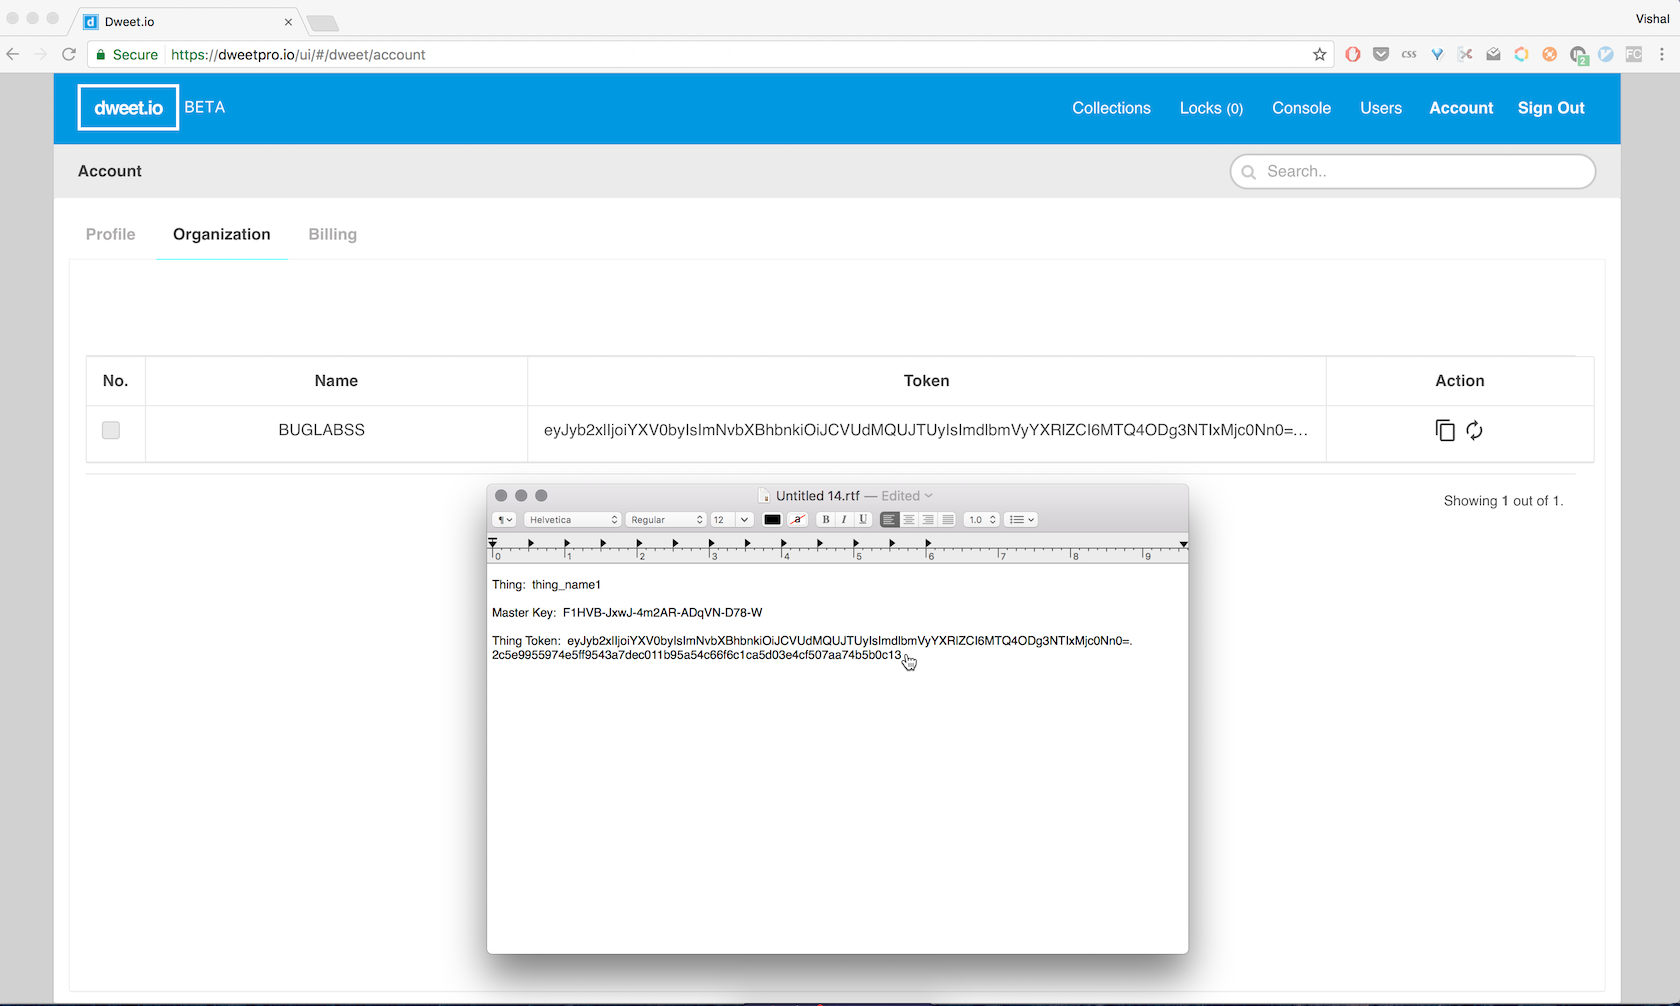Image resolution: width=1680 pixels, height=1006 pixels.
Task: Open the text background color swatch
Action: point(798,520)
